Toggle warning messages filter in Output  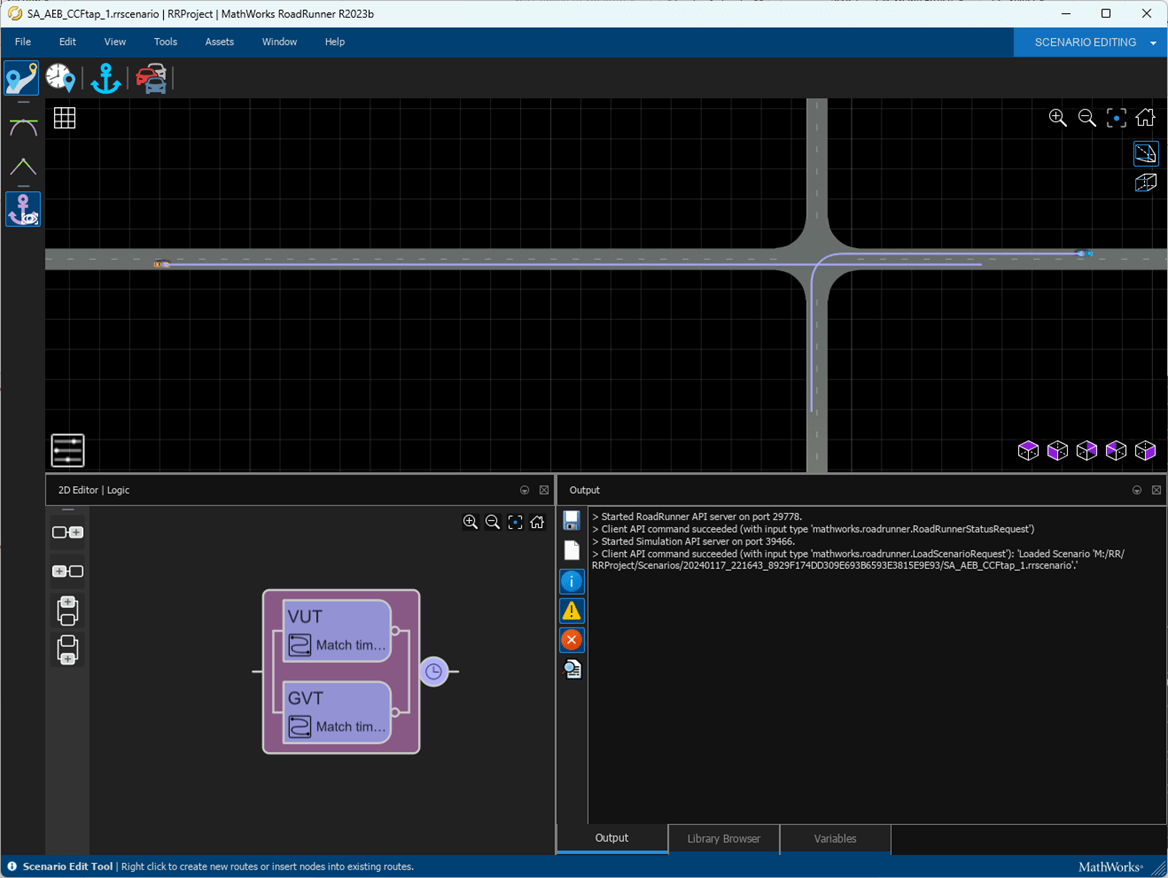click(572, 610)
